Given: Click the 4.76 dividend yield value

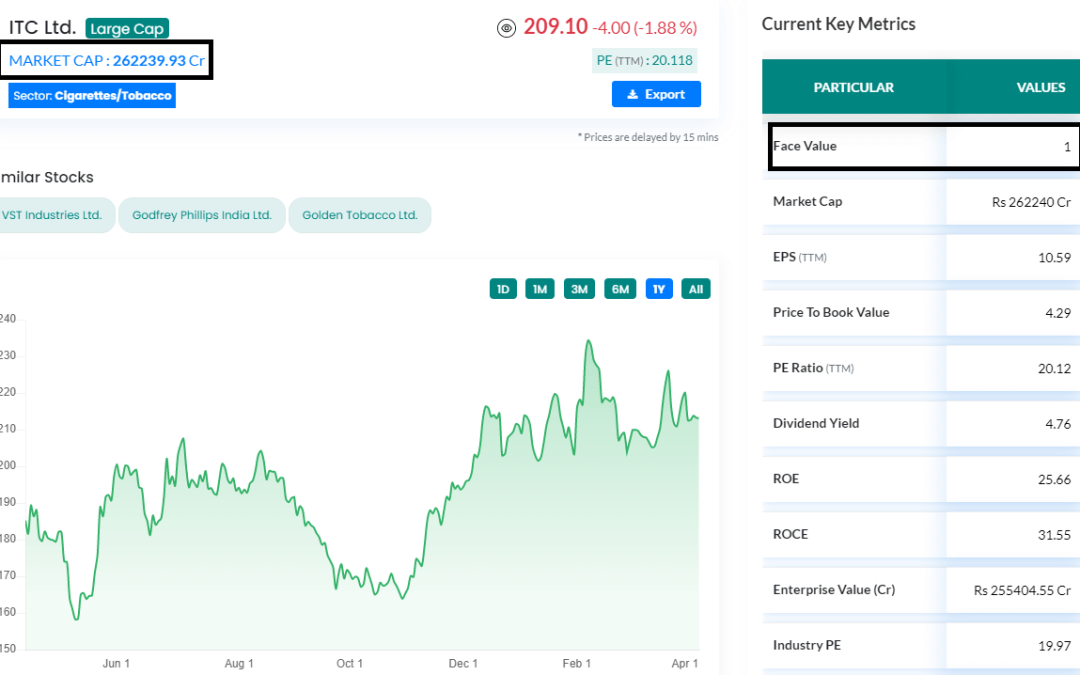Looking at the screenshot, I should (x=1058, y=424).
